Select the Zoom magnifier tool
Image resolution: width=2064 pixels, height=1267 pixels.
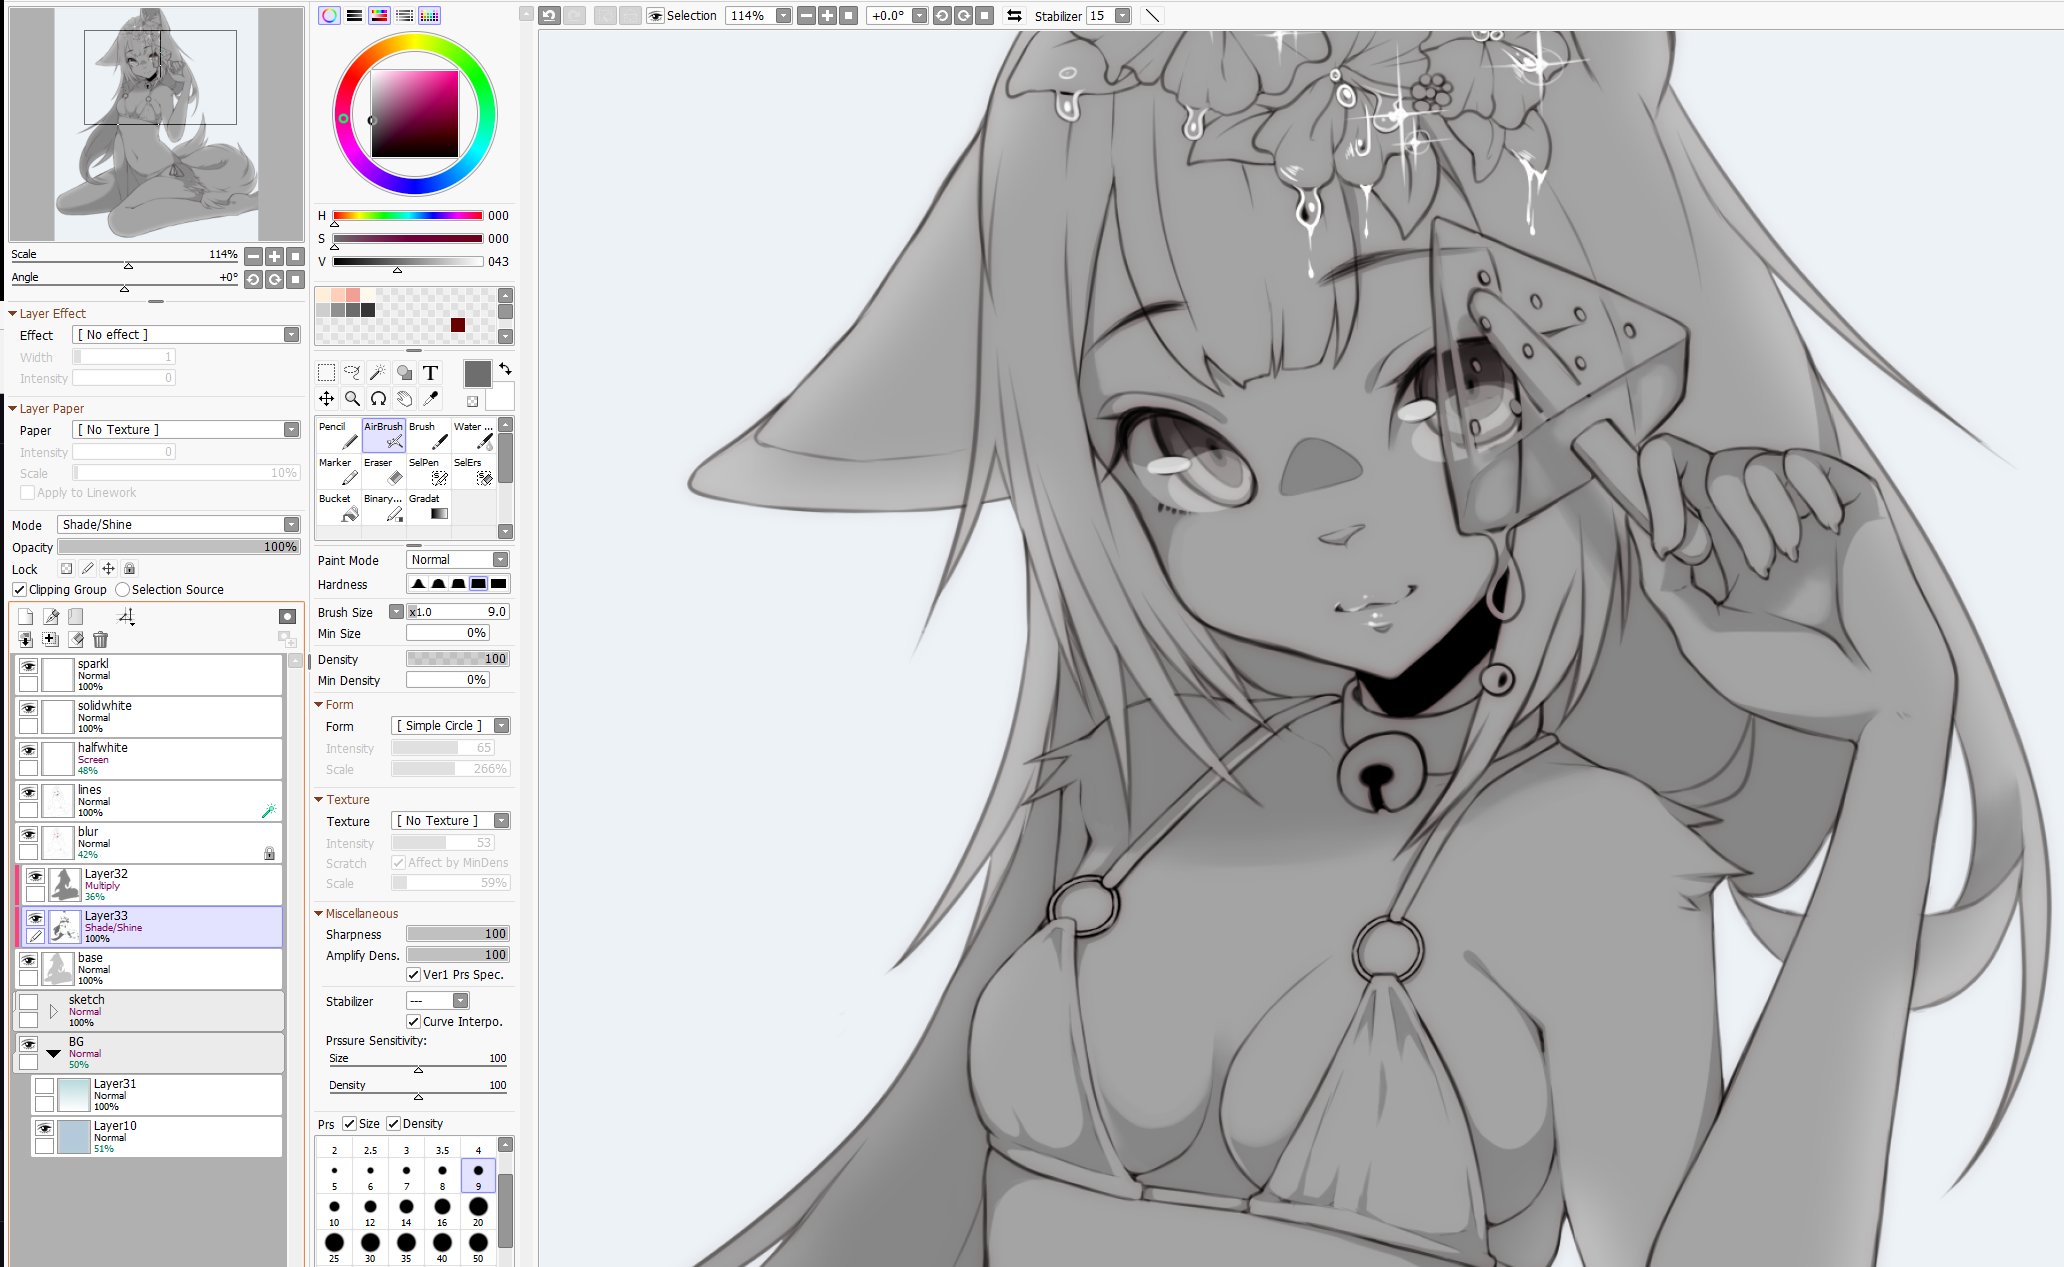(352, 399)
